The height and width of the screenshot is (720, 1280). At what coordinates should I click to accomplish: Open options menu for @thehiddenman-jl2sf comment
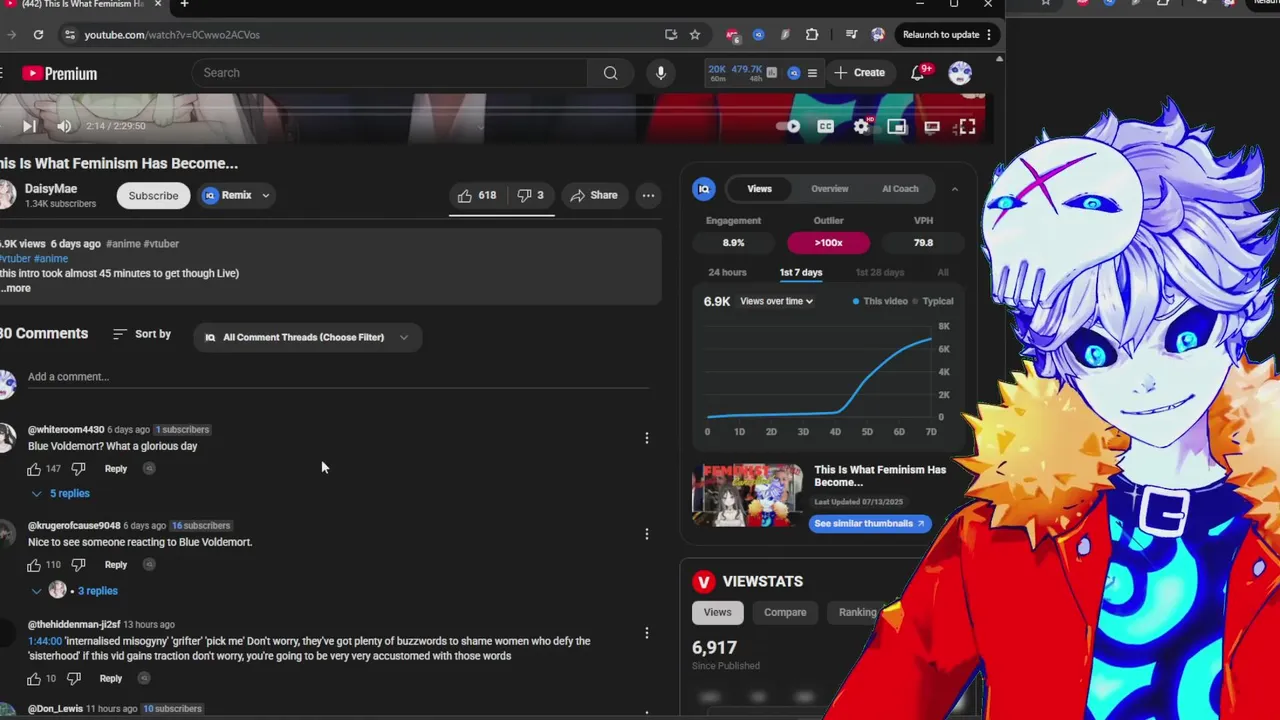pos(647,633)
